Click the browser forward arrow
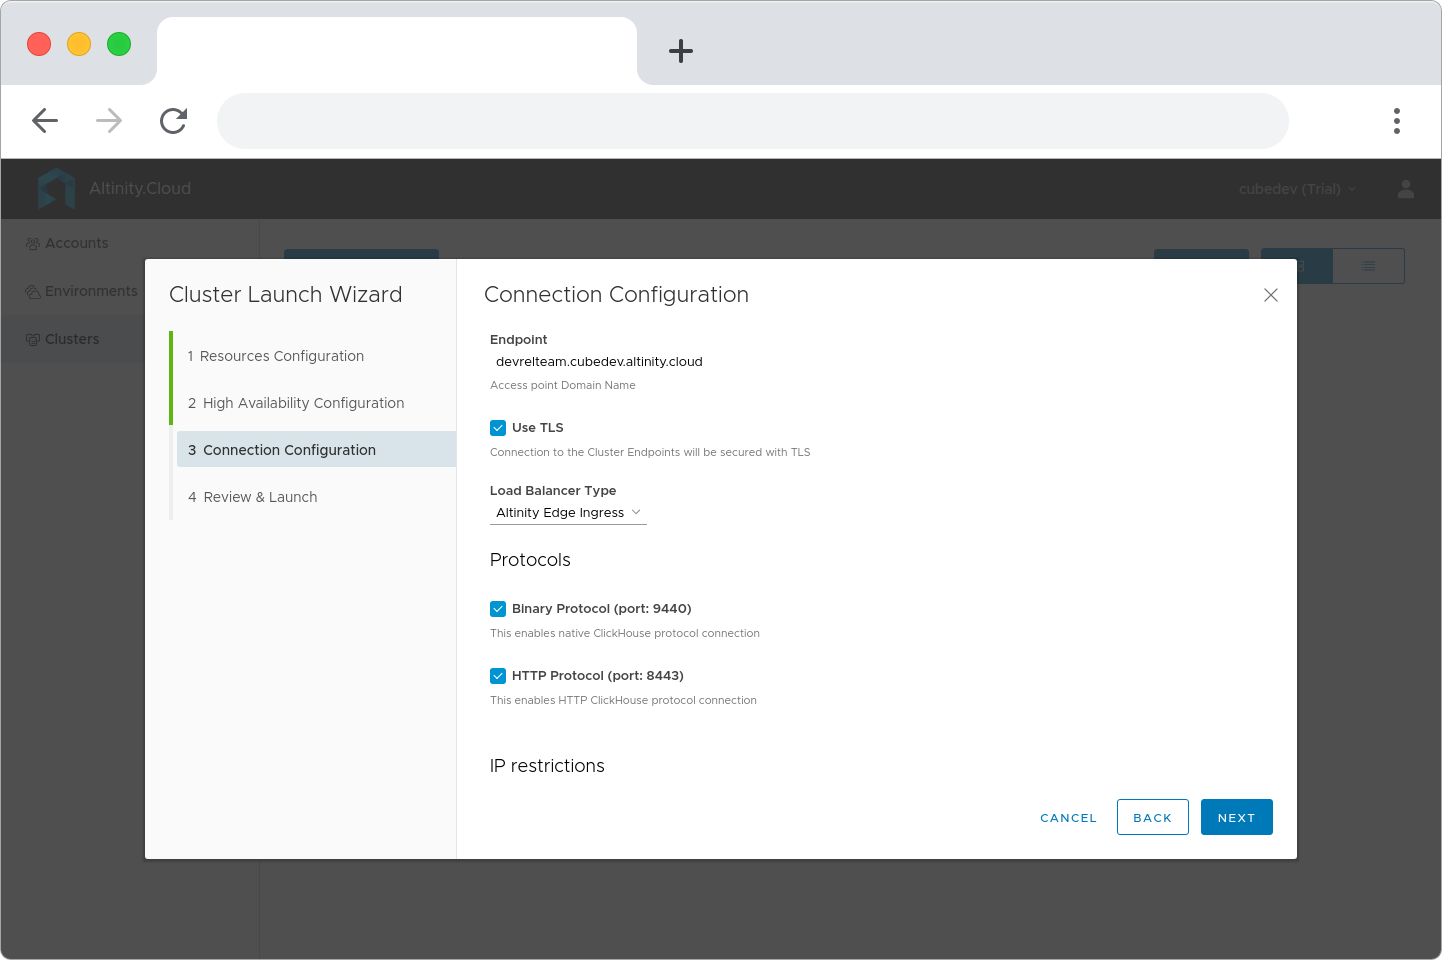This screenshot has height=960, width=1442. pyautogui.click(x=109, y=121)
